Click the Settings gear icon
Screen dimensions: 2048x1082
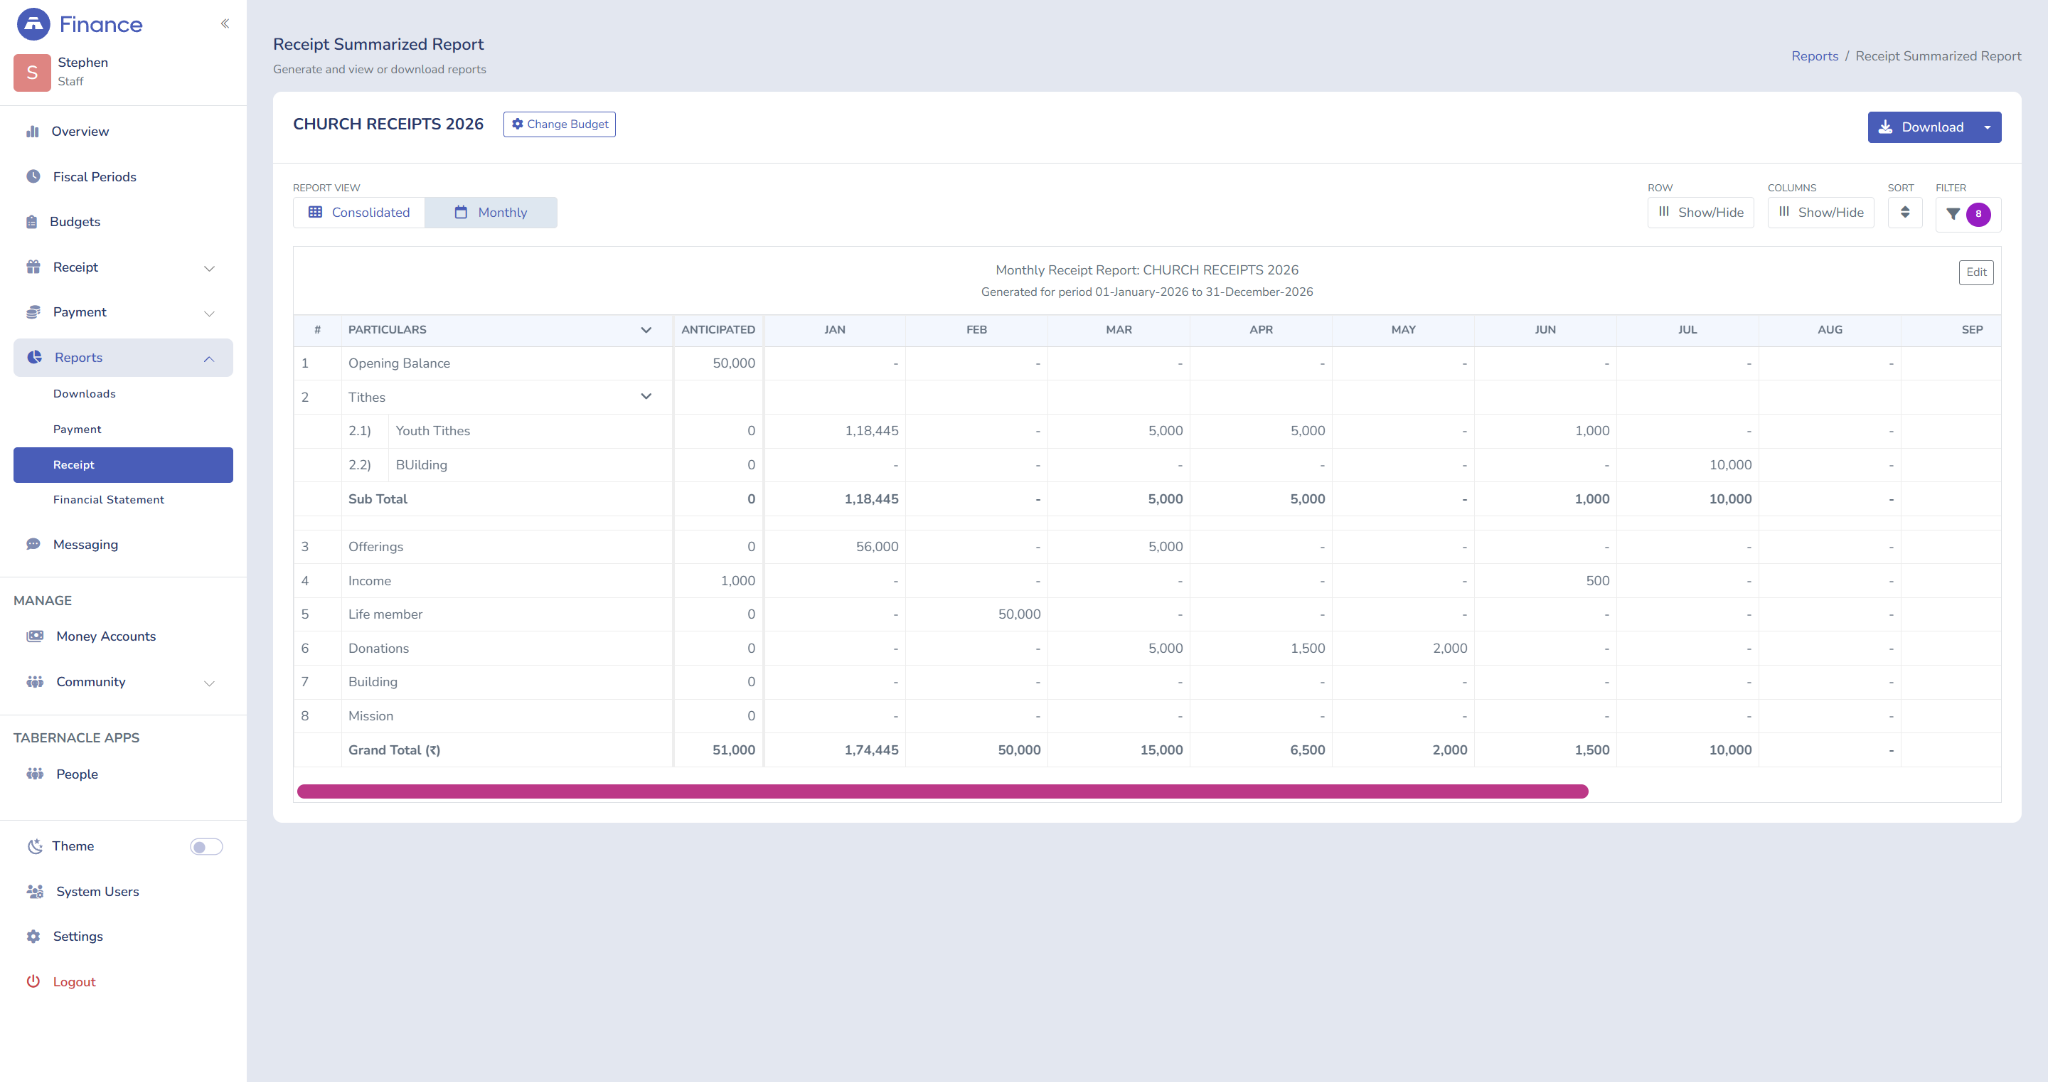click(x=33, y=936)
